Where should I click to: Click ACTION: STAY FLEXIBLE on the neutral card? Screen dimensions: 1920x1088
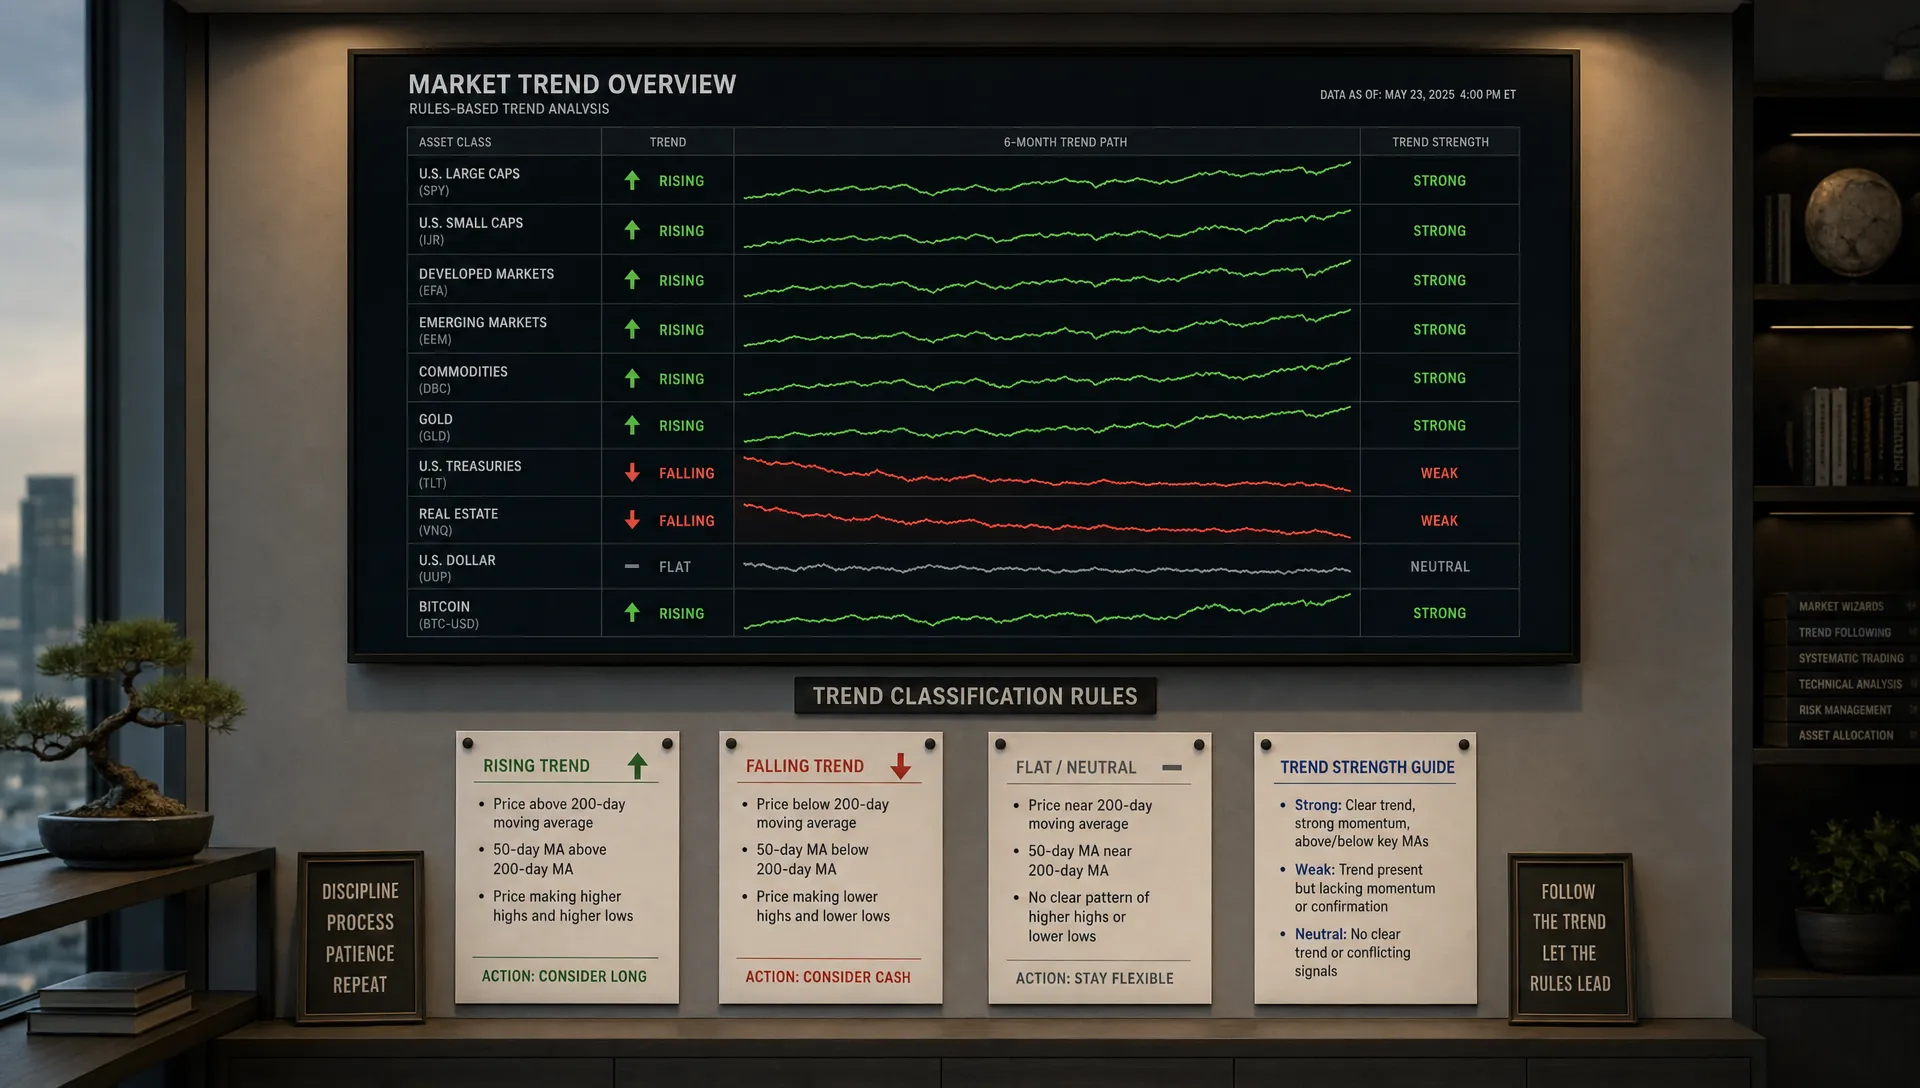click(1095, 978)
